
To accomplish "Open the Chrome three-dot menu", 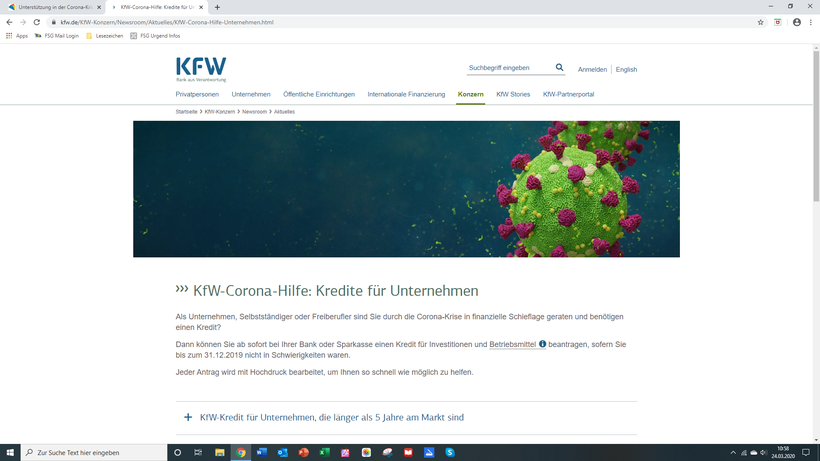I will pyautogui.click(x=811, y=22).
